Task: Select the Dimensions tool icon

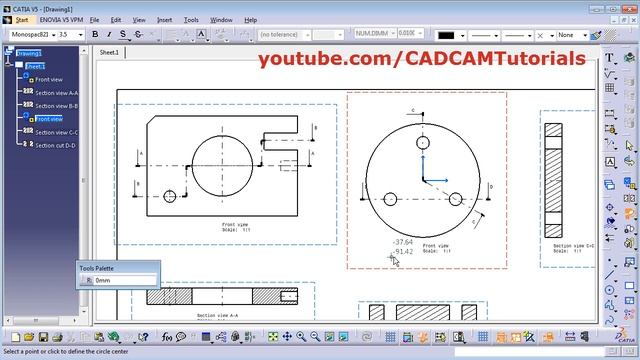Action: pos(609,113)
